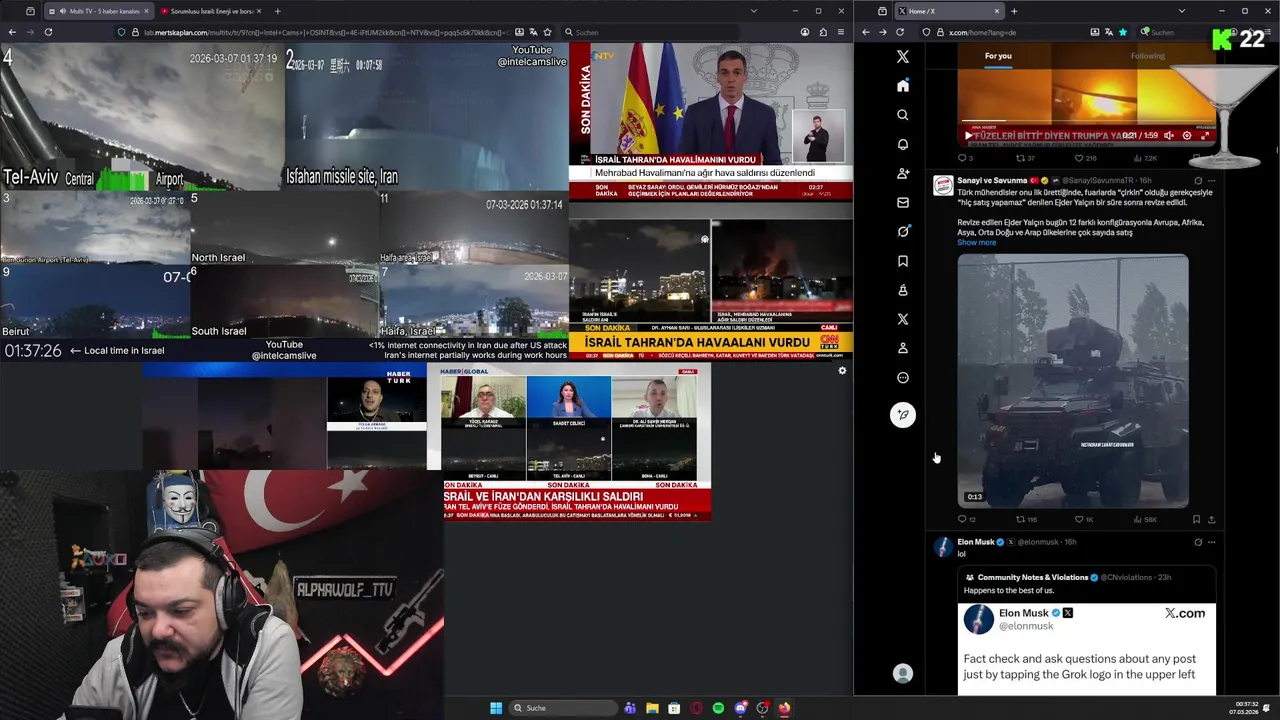The height and width of the screenshot is (720, 1280).
Task: Open Notifications bell in X sidebar
Action: [x=902, y=144]
